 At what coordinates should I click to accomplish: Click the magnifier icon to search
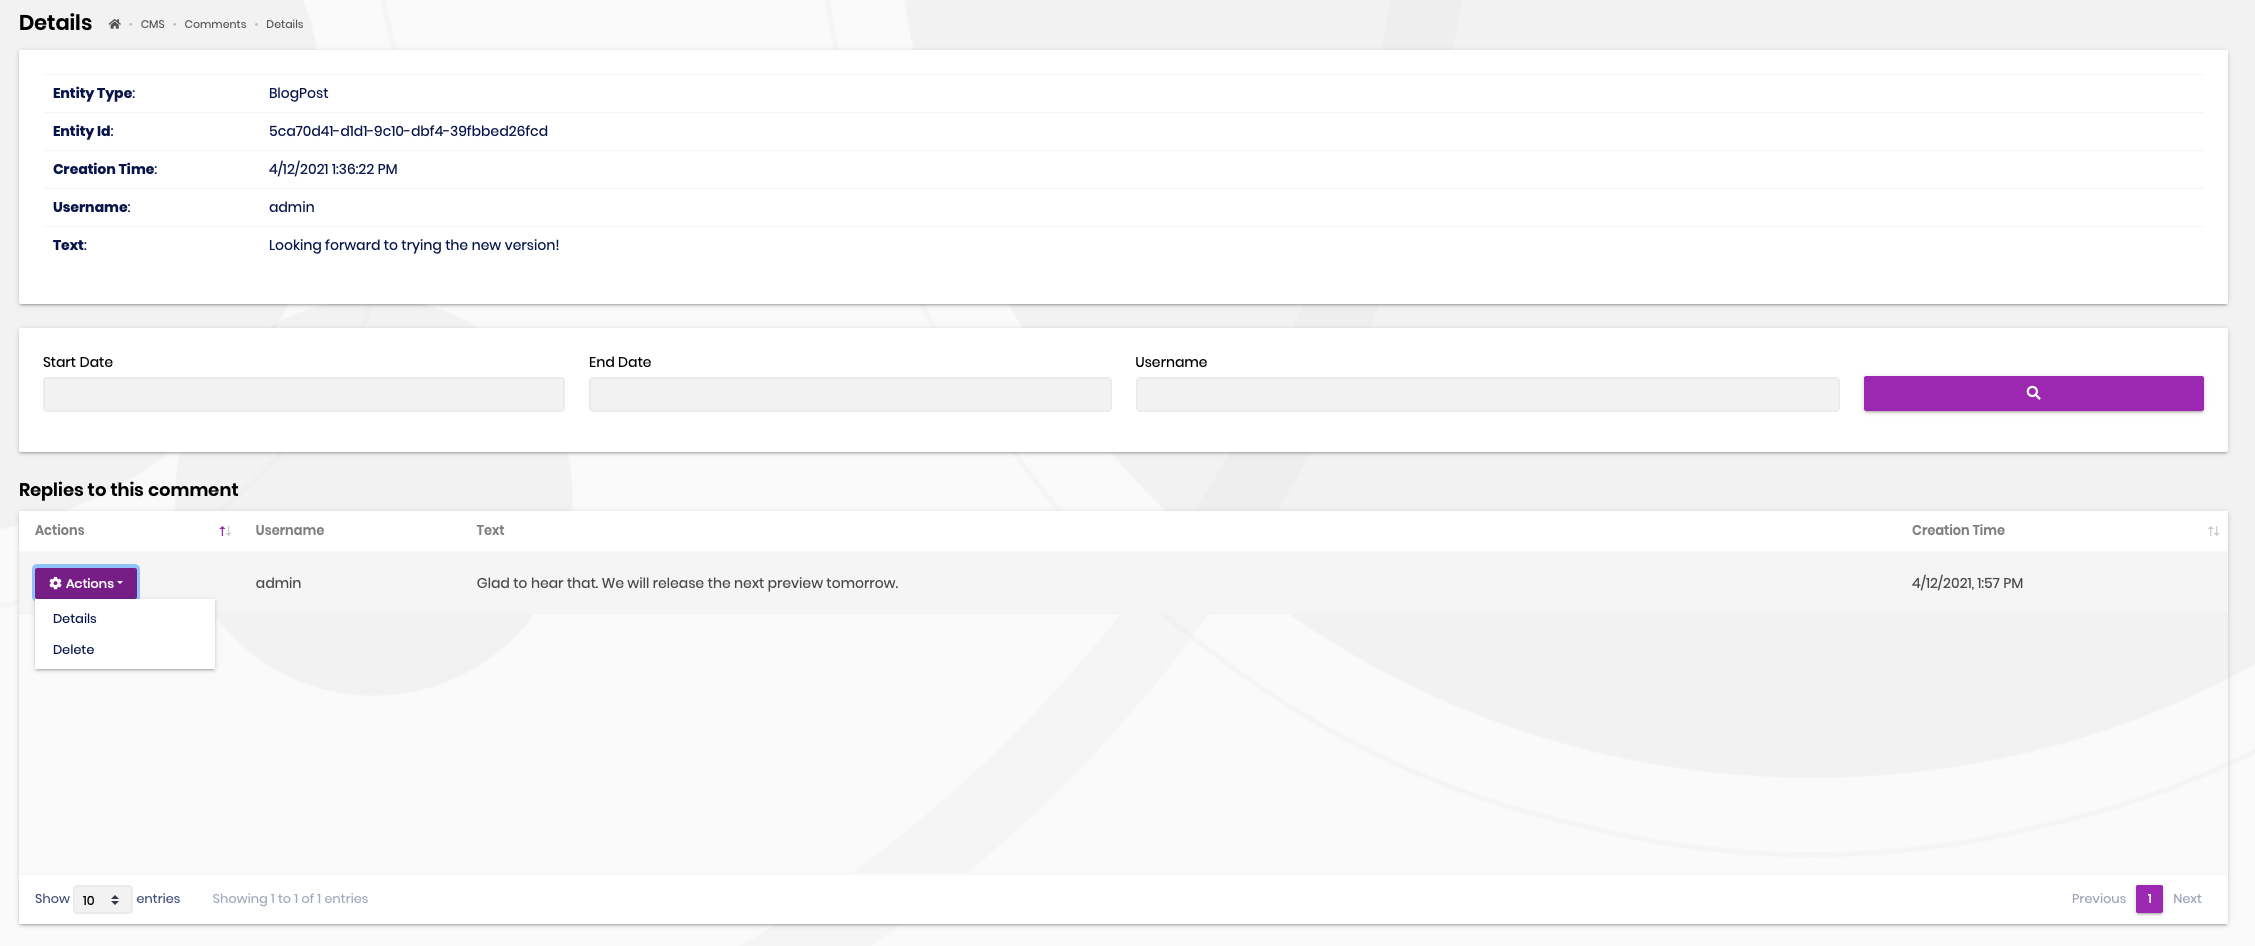2033,393
